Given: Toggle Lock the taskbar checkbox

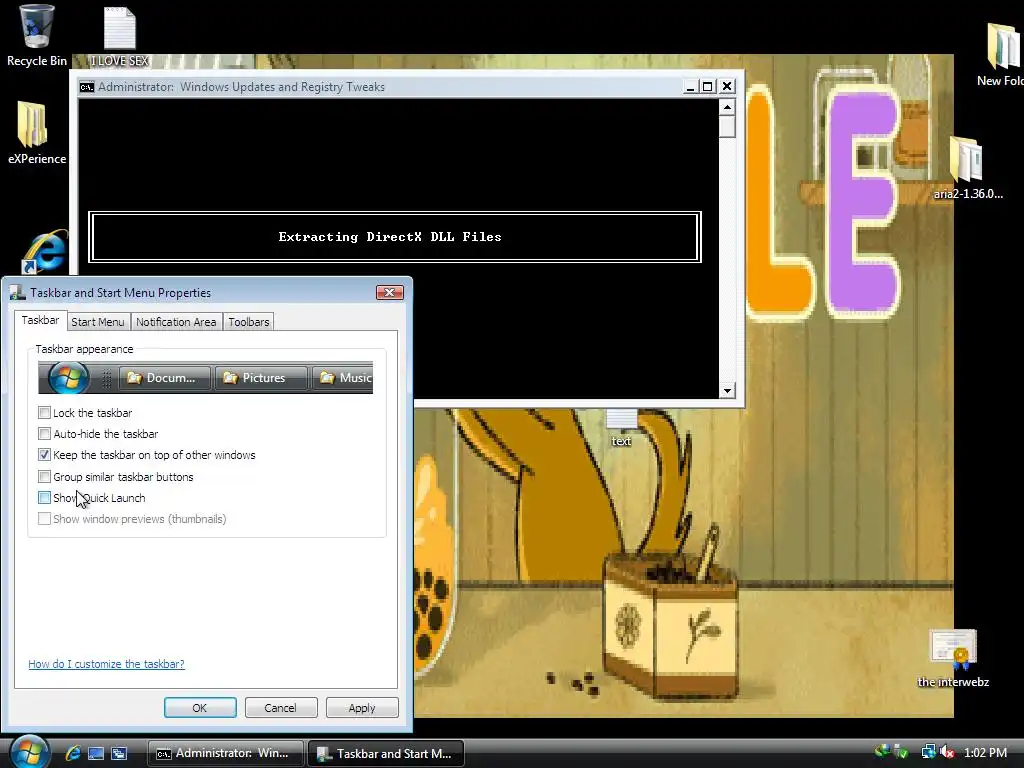Looking at the screenshot, I should [x=44, y=413].
